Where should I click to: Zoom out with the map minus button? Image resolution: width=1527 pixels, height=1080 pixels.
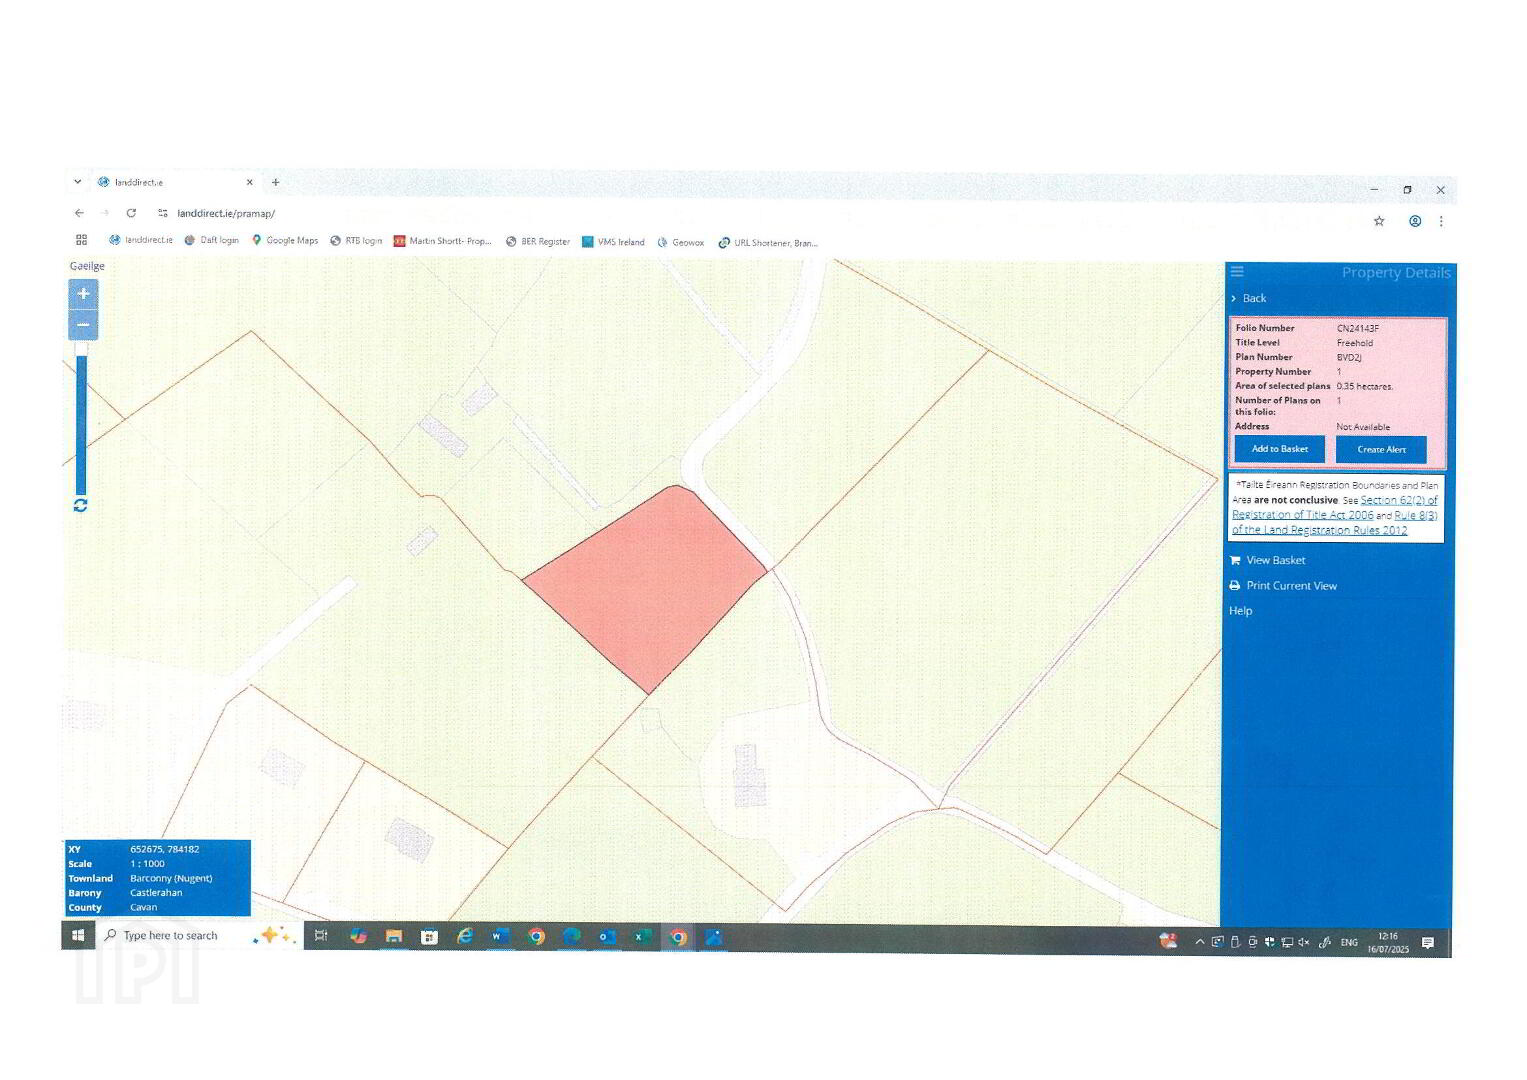pos(83,325)
